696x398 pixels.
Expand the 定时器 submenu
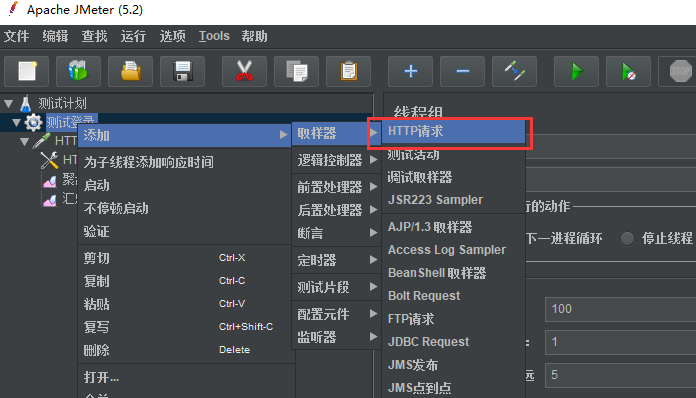click(x=336, y=260)
